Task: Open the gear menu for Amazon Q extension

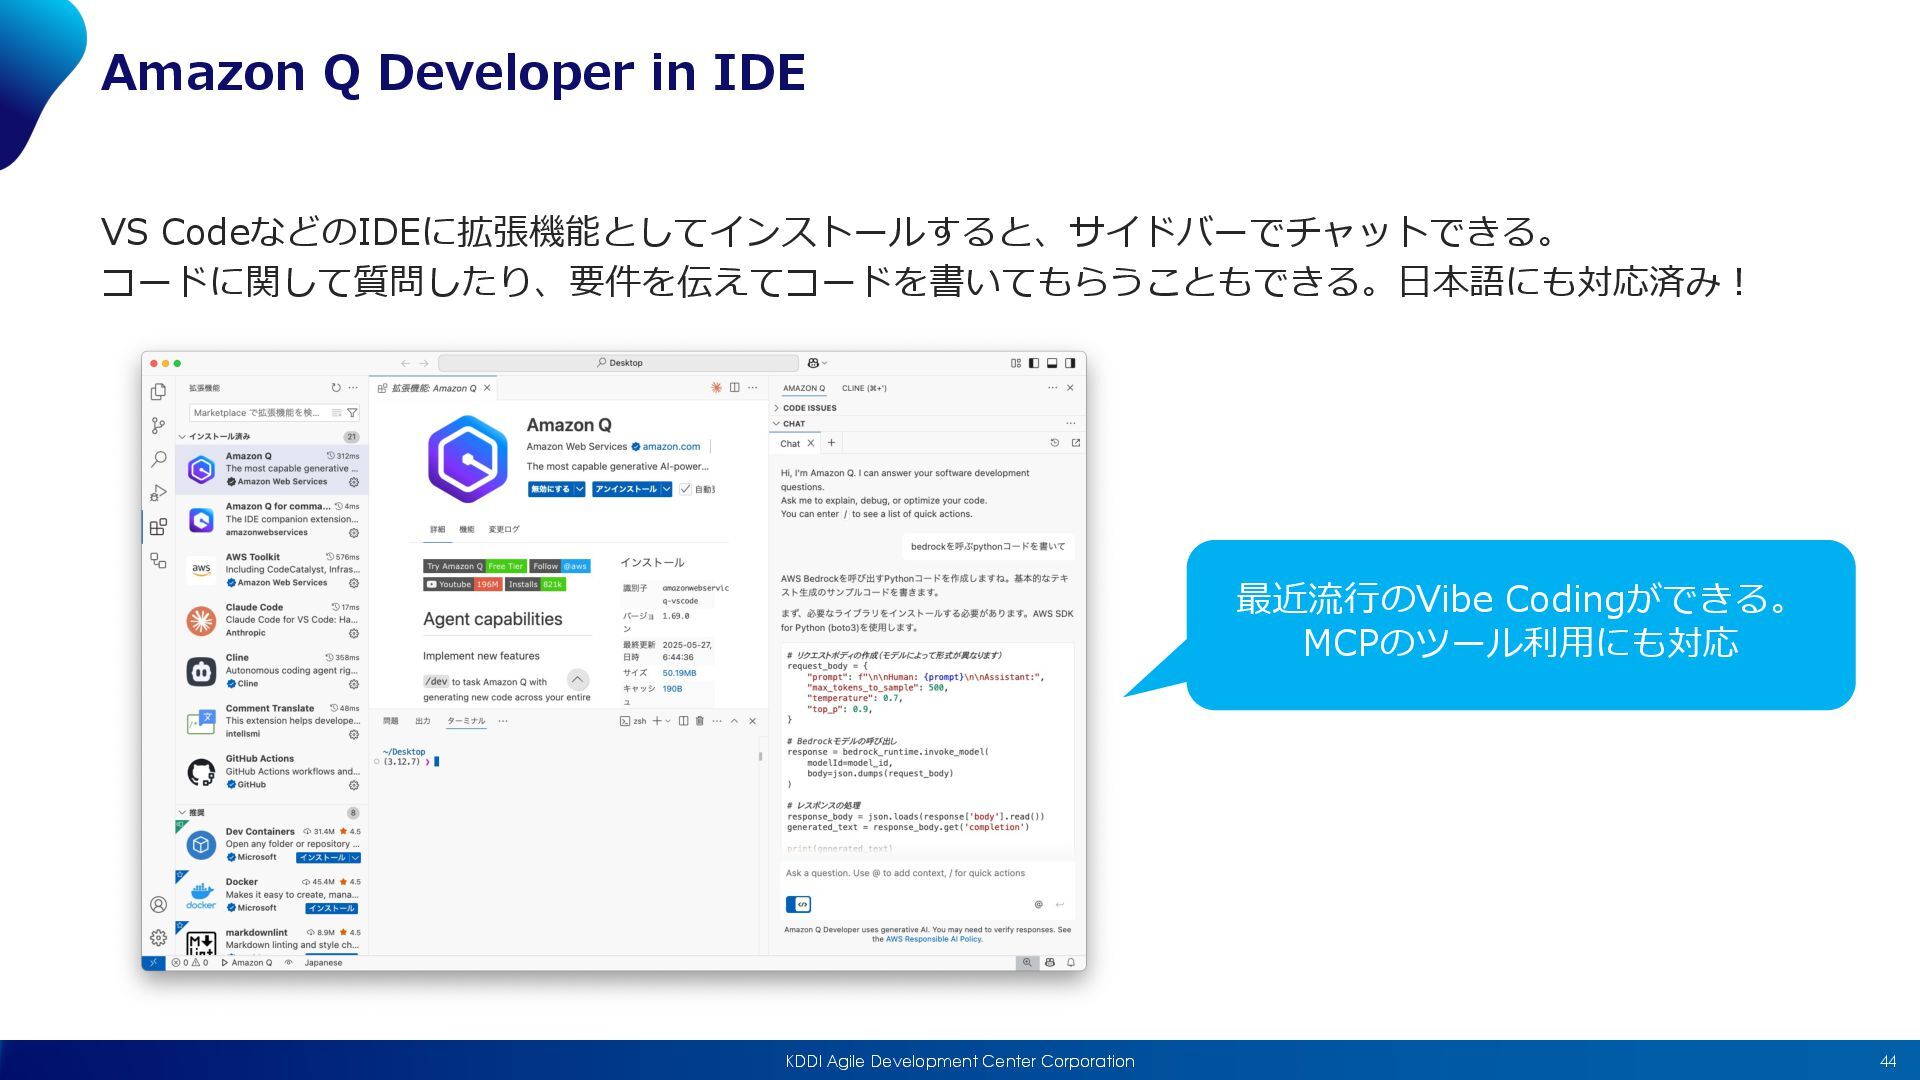Action: [x=353, y=482]
